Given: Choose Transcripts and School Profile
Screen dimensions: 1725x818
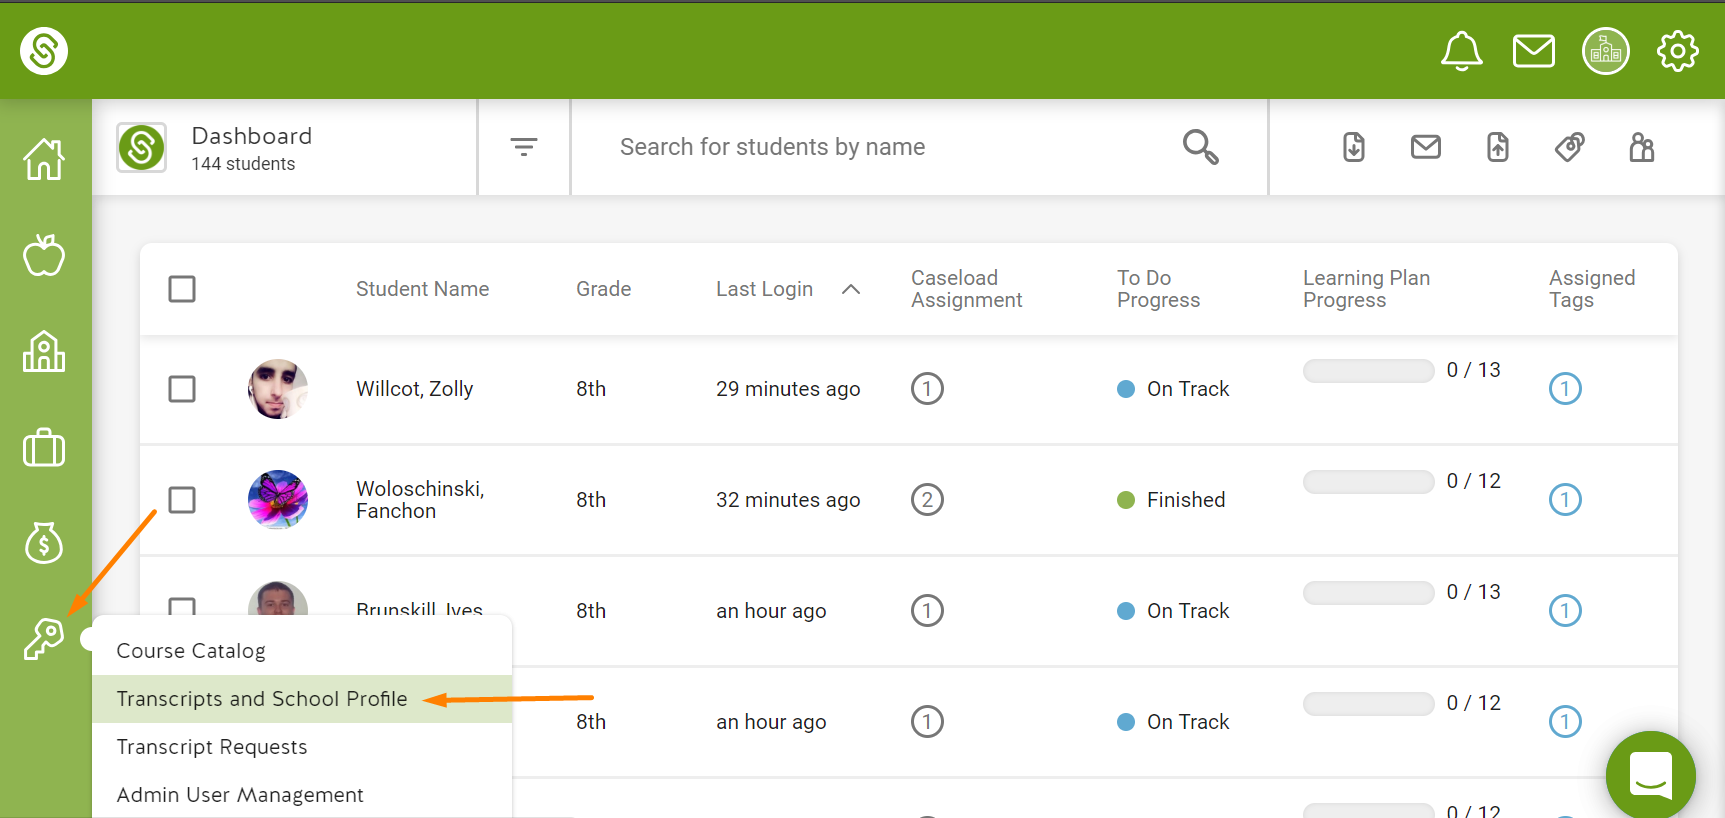Looking at the screenshot, I should [x=302, y=699].
